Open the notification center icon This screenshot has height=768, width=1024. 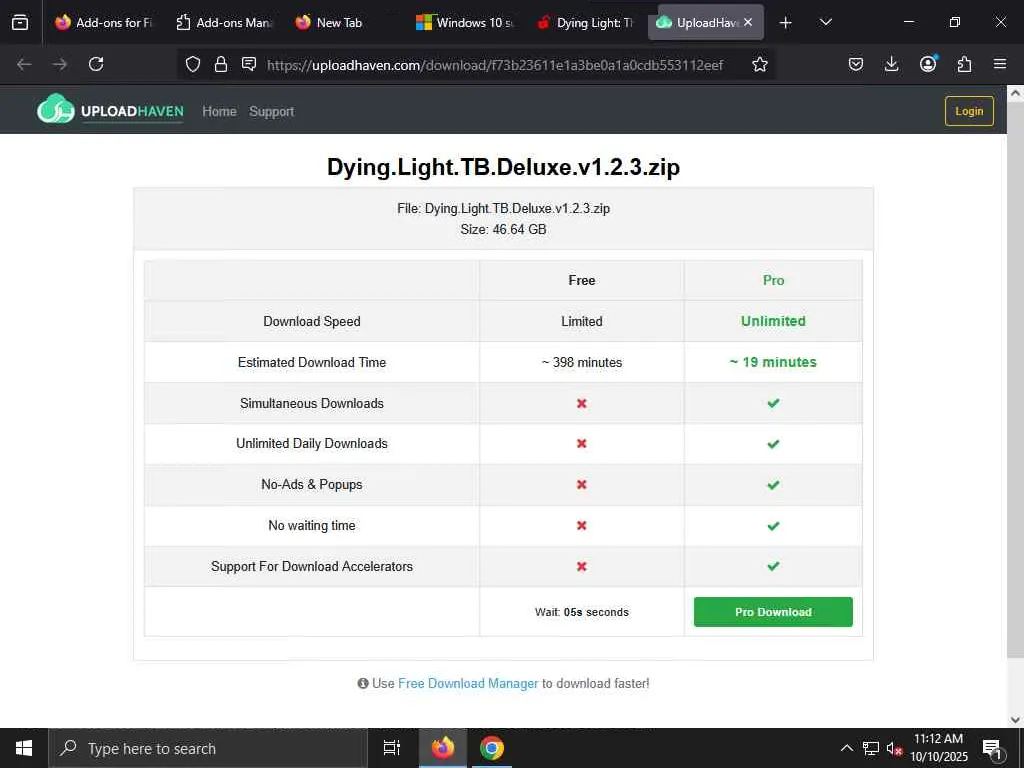[992, 749]
